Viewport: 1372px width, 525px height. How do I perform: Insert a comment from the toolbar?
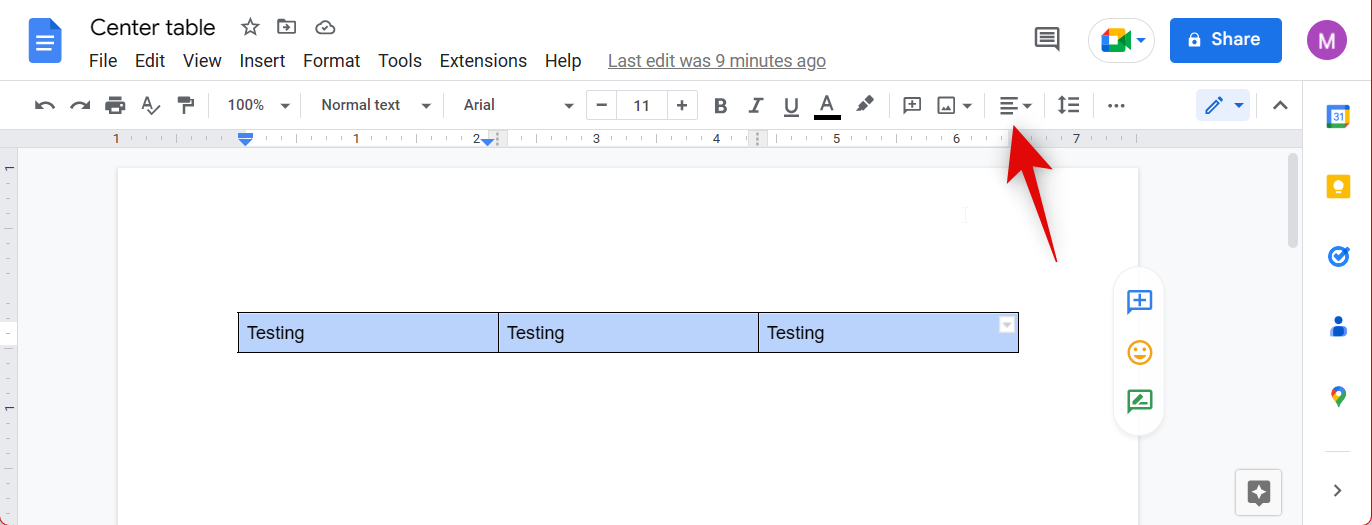point(912,105)
